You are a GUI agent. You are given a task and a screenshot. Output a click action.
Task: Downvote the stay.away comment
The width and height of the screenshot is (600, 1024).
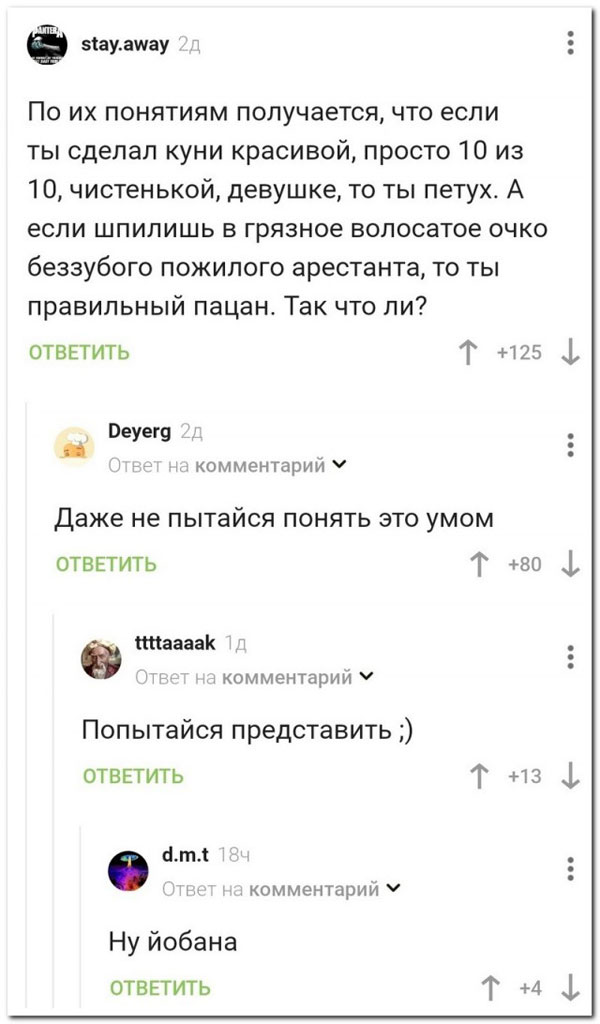click(569, 352)
